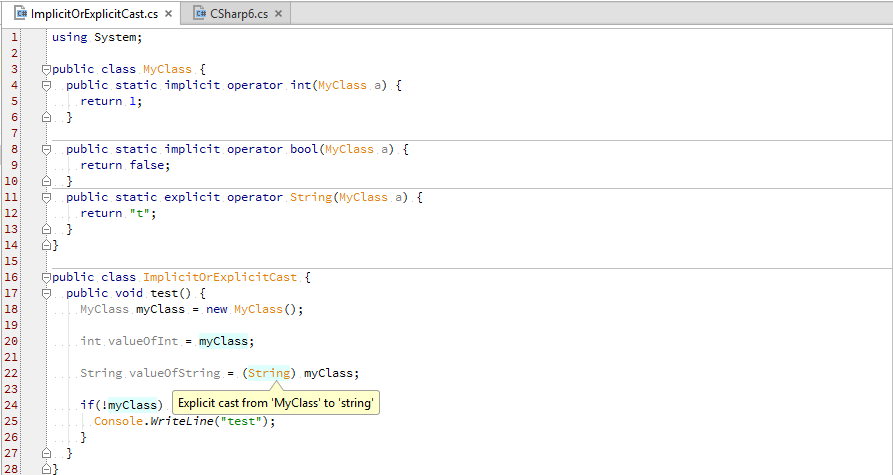Click the 'Explicit cast from MyClass to string' tooltip

click(276, 403)
